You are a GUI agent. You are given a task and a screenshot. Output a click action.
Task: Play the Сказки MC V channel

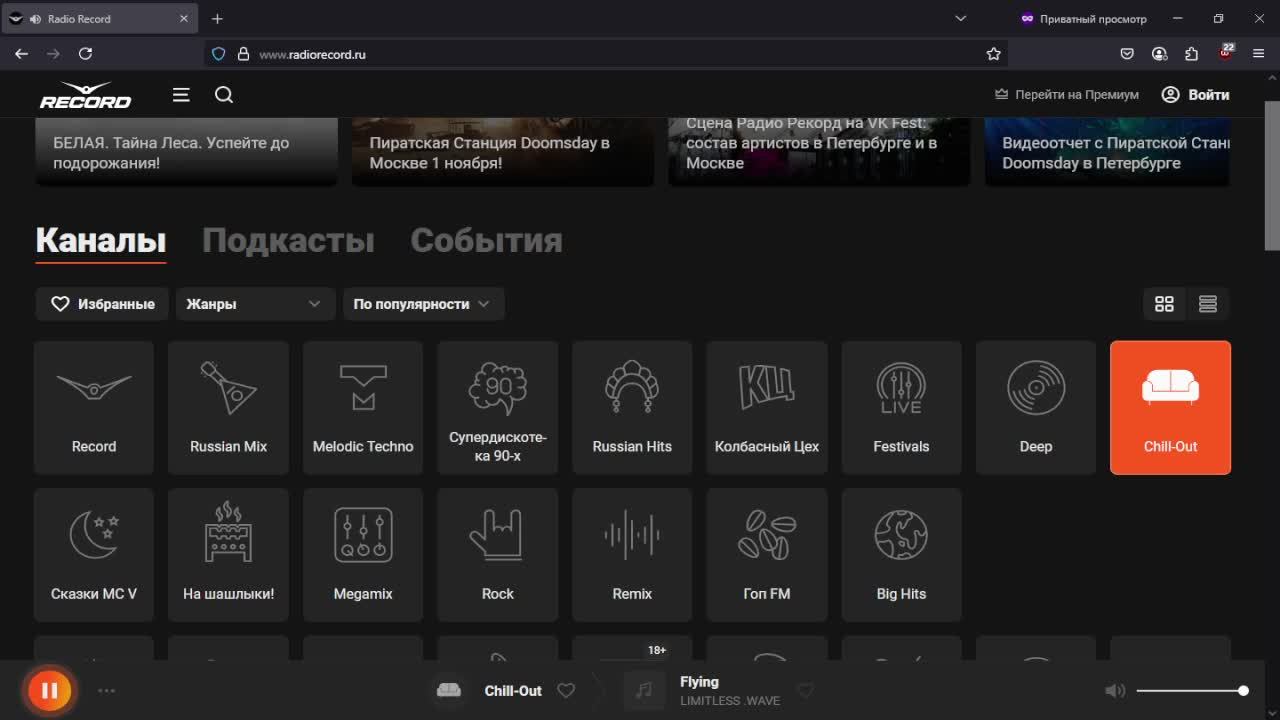click(x=94, y=555)
